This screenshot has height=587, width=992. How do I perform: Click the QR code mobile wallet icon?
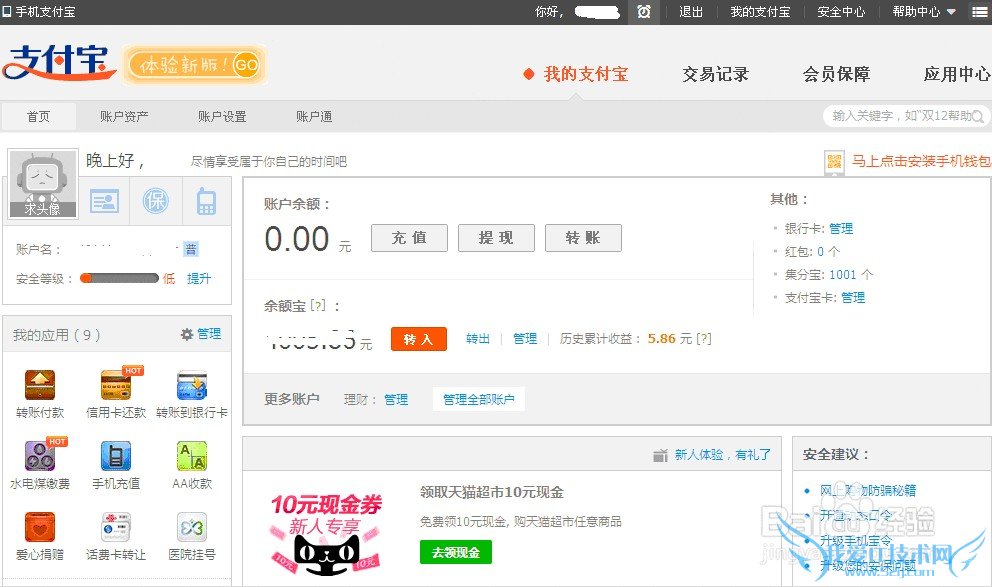coord(834,162)
